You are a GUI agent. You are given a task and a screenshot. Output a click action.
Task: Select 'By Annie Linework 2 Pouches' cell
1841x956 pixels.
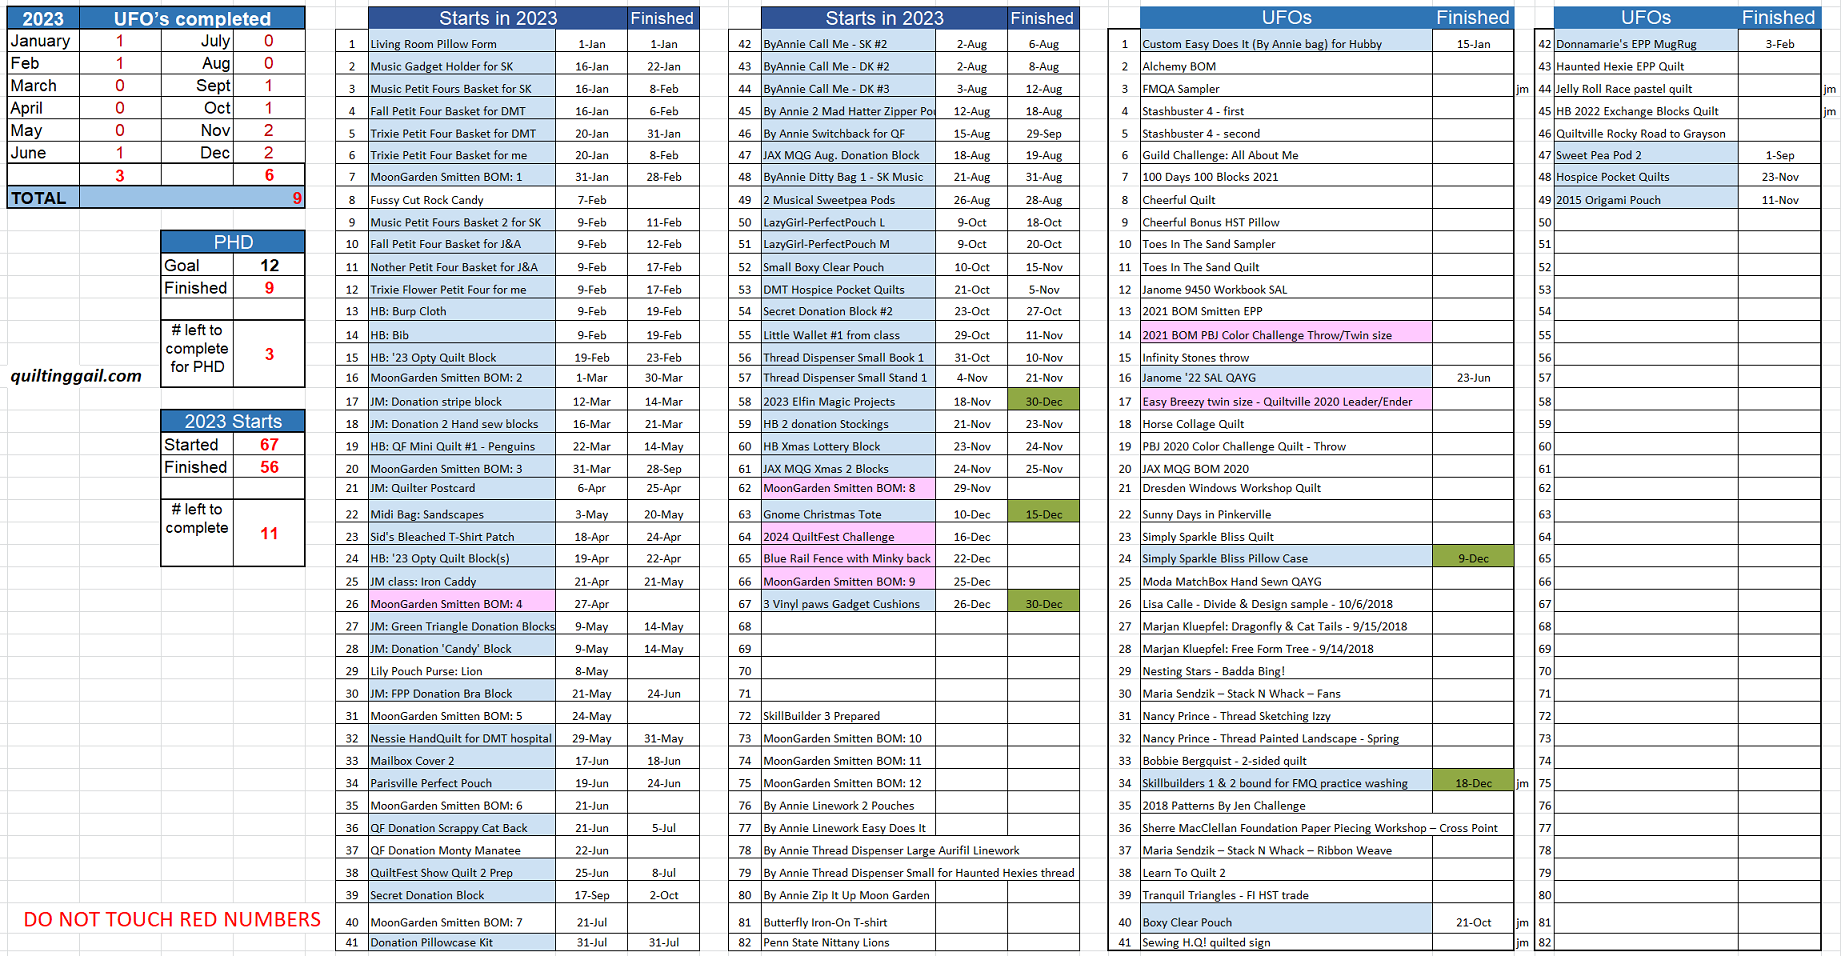pyautogui.click(x=848, y=806)
